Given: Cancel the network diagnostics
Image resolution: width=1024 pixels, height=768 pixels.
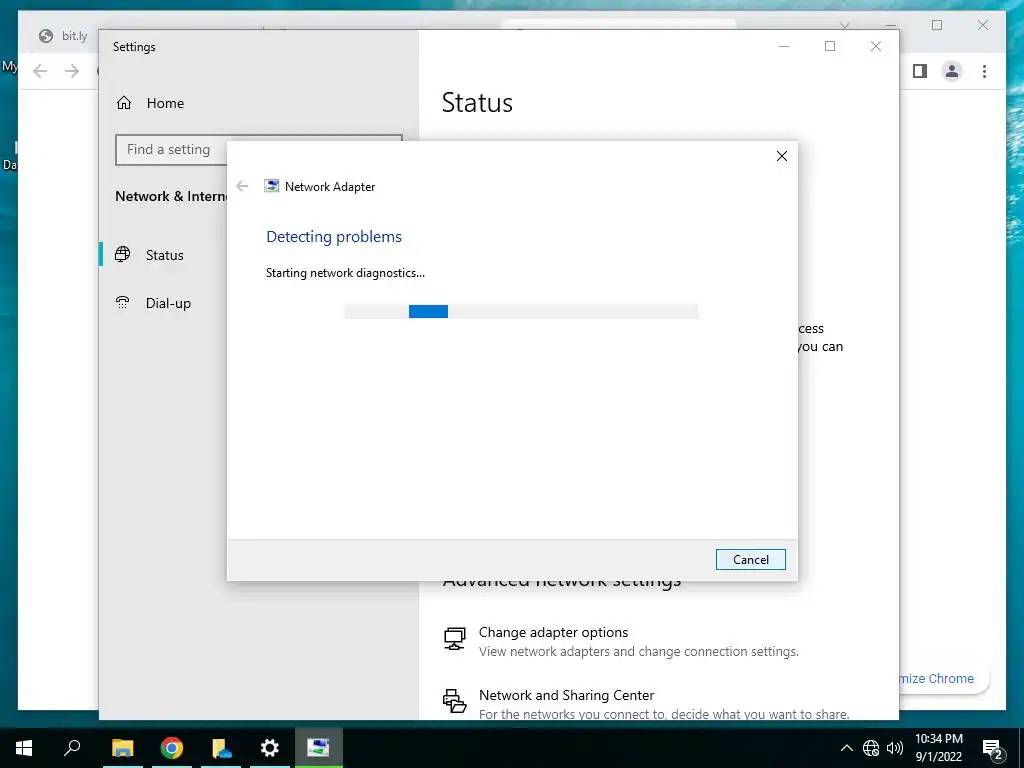Looking at the screenshot, I should click(750, 560).
